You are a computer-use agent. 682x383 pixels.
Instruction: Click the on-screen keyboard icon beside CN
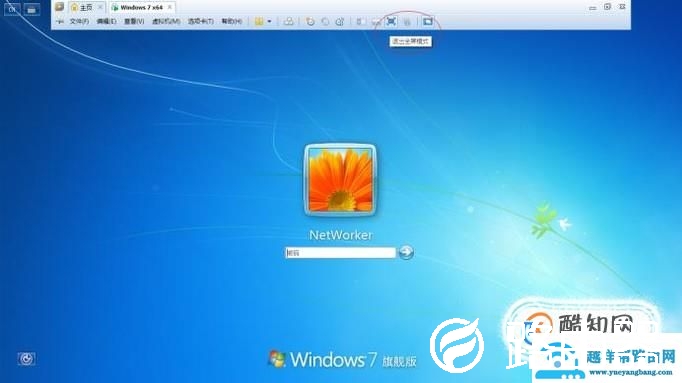tap(31, 9)
